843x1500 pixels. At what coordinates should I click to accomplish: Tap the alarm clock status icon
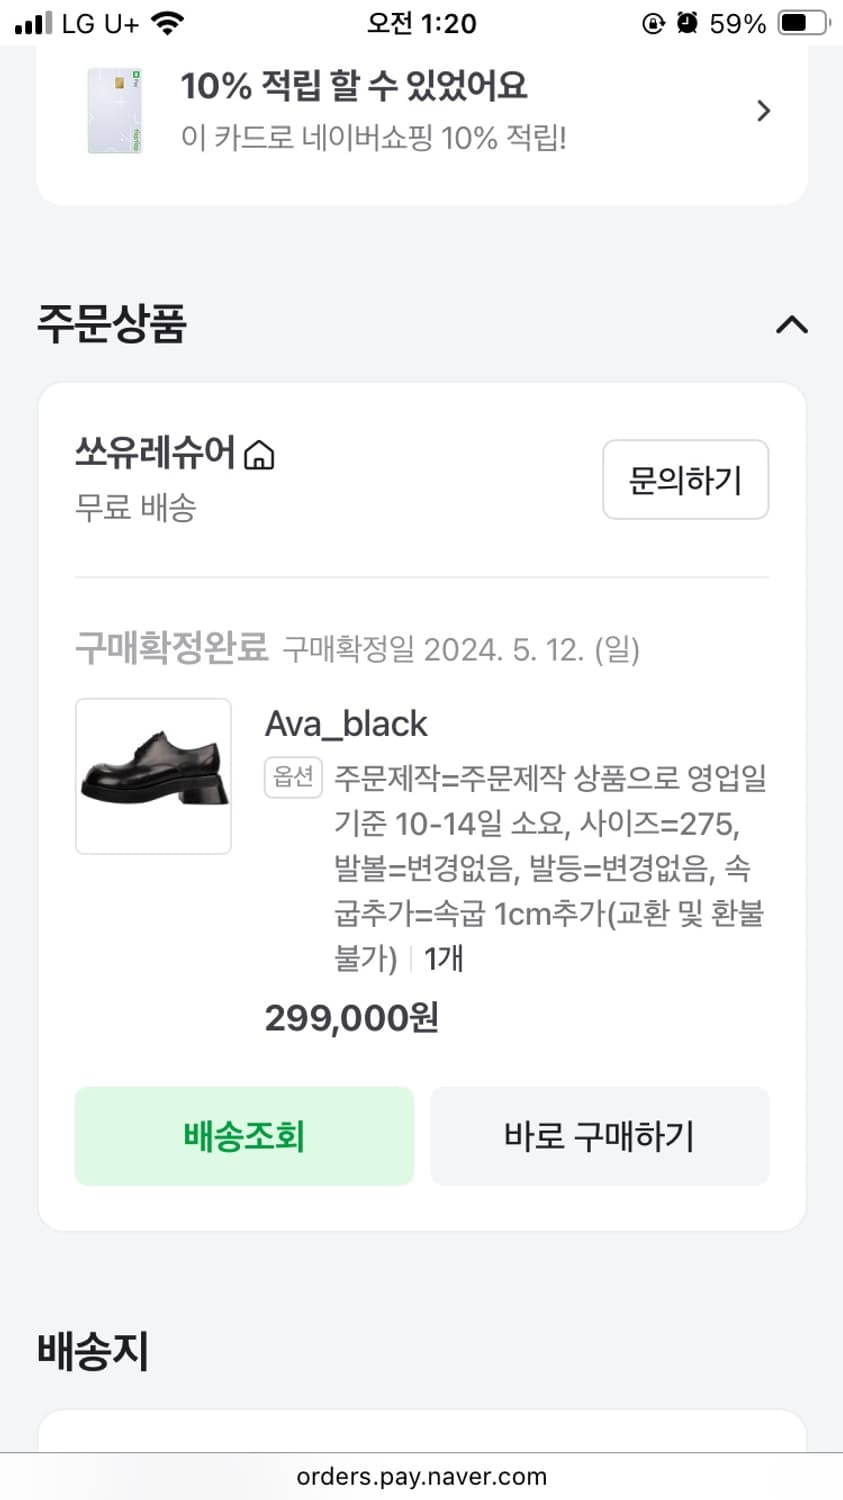point(687,23)
